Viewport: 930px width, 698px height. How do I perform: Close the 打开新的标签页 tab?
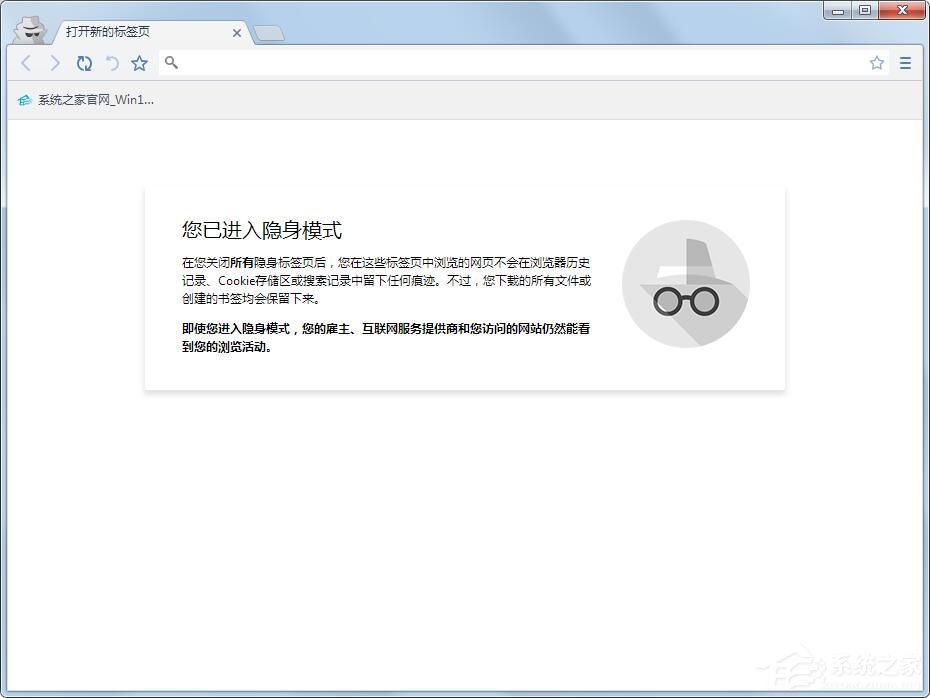pos(237,33)
